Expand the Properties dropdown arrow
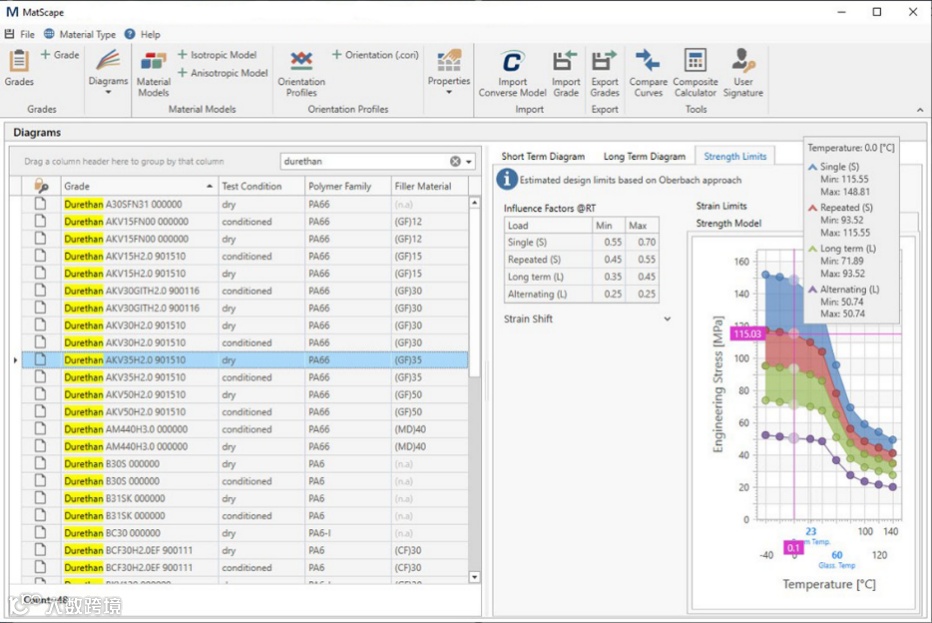Screen dimensions: 932x623 (449, 92)
